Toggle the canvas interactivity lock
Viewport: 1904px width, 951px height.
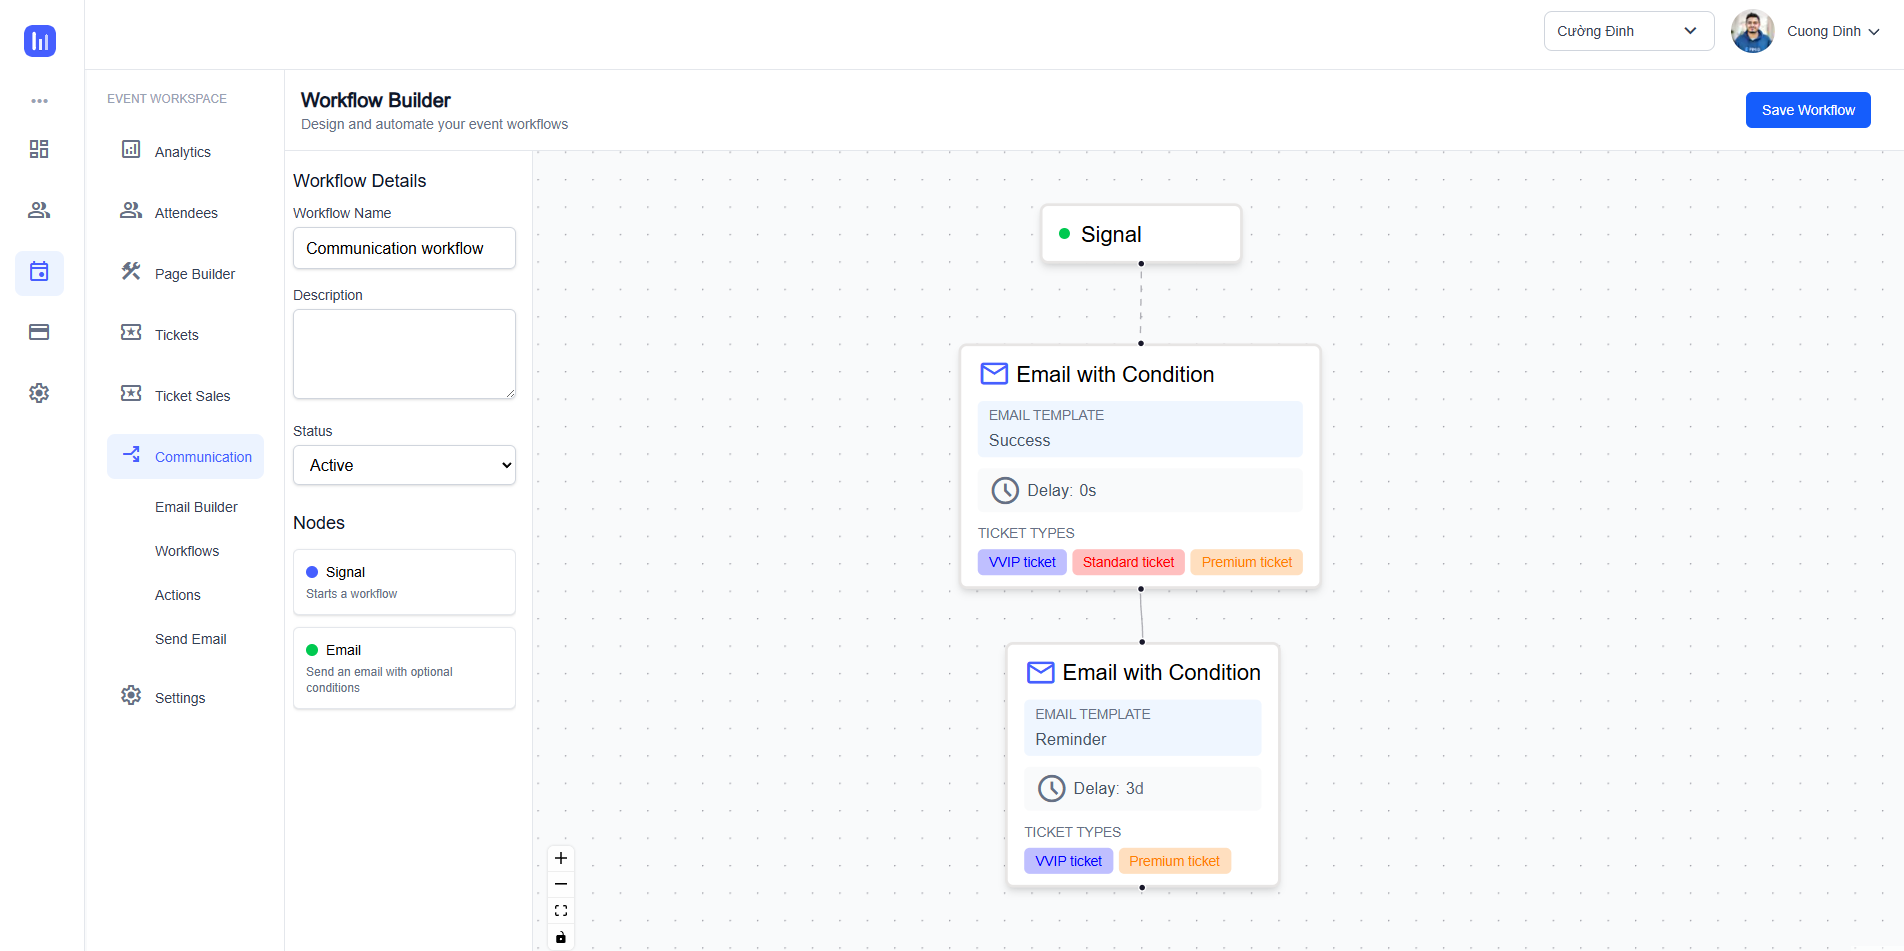tap(561, 937)
